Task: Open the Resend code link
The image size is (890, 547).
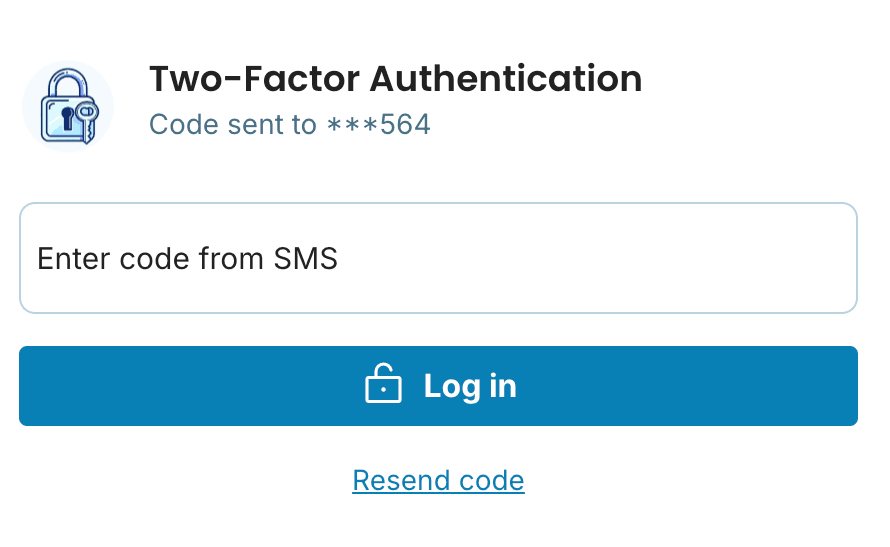Action: 438,480
